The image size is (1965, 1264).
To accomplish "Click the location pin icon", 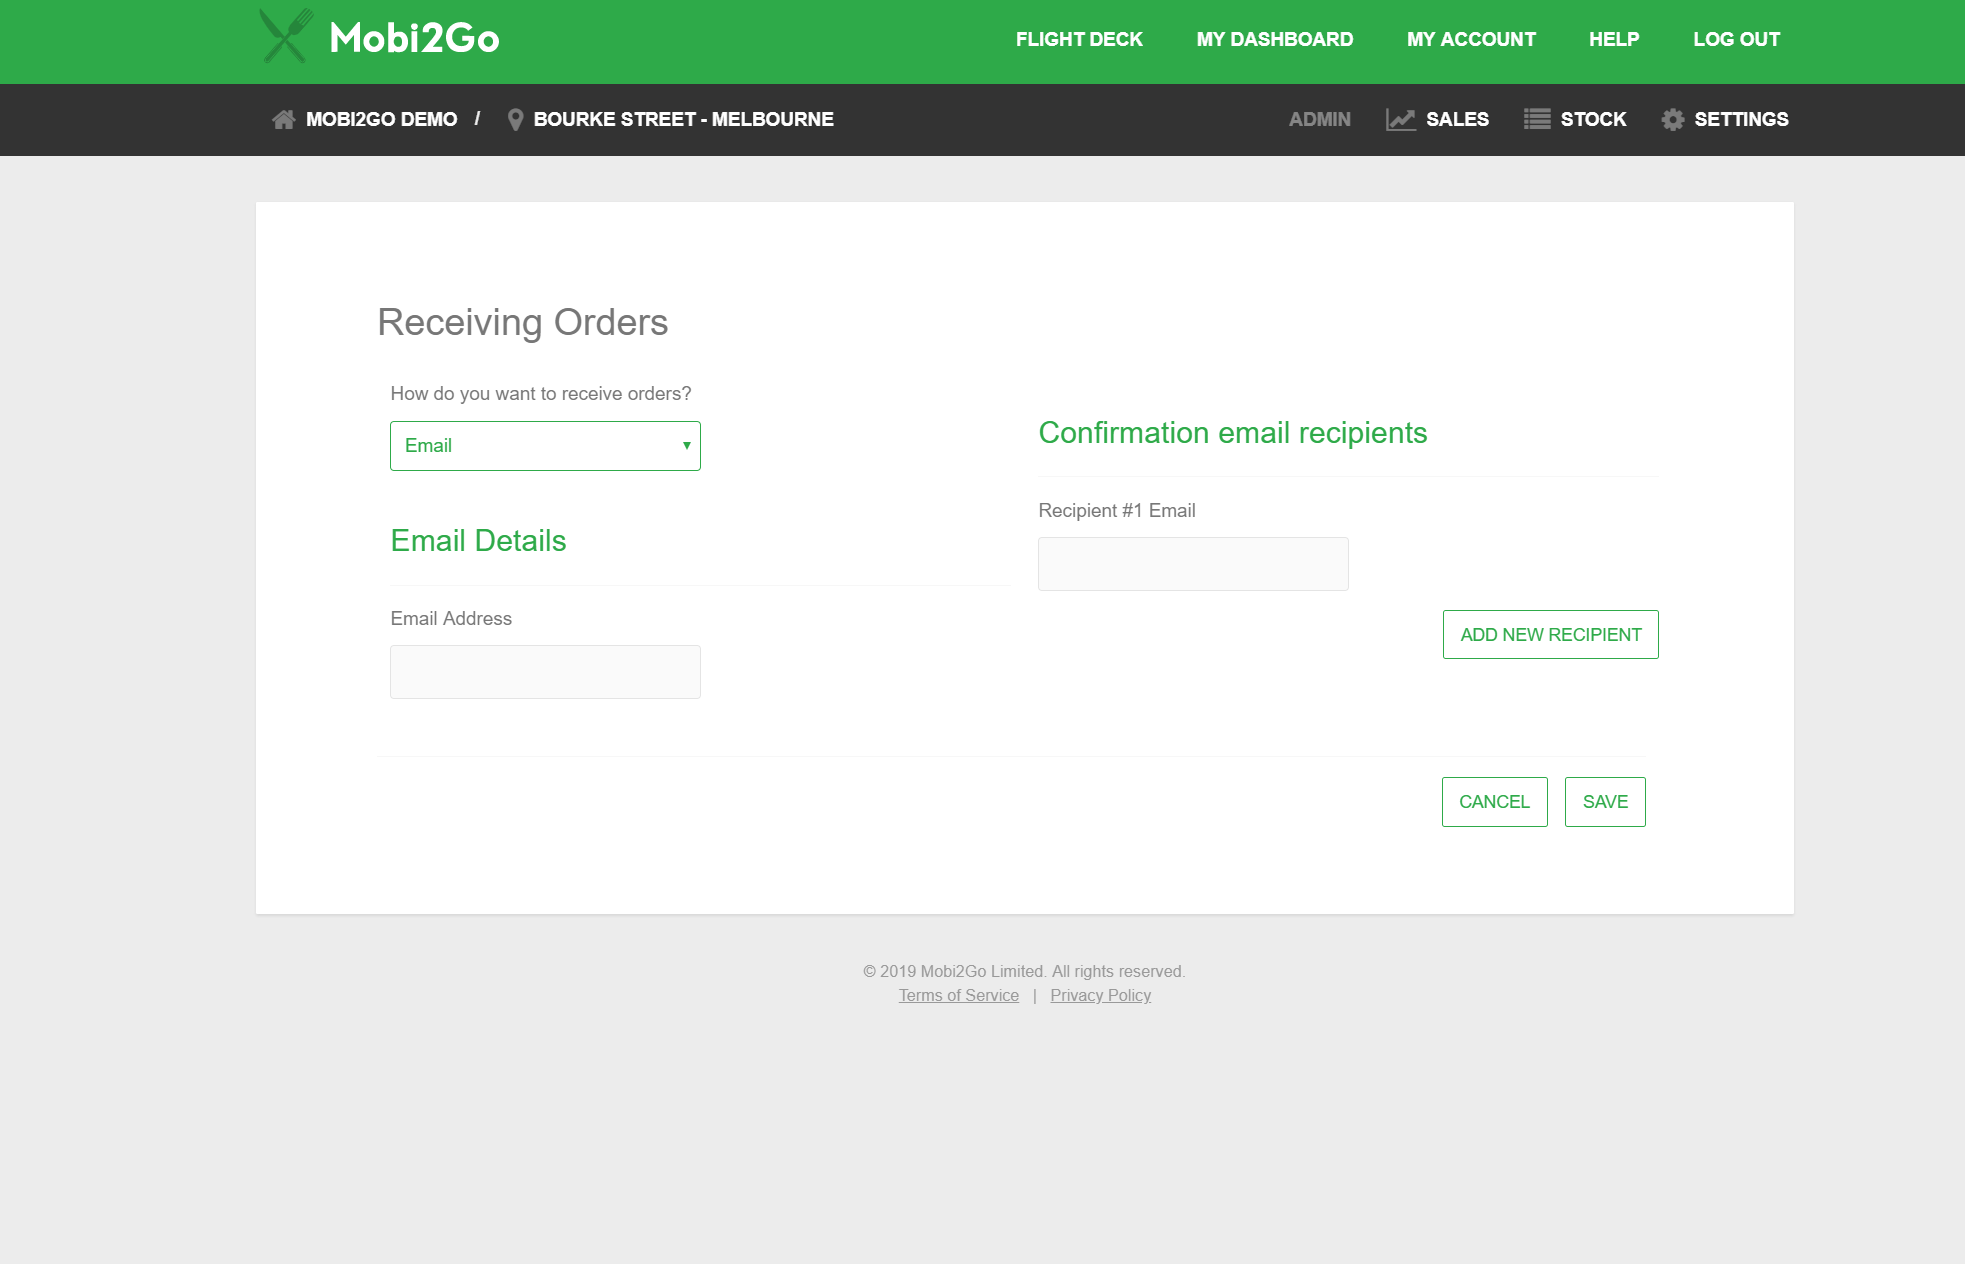I will 515,120.
